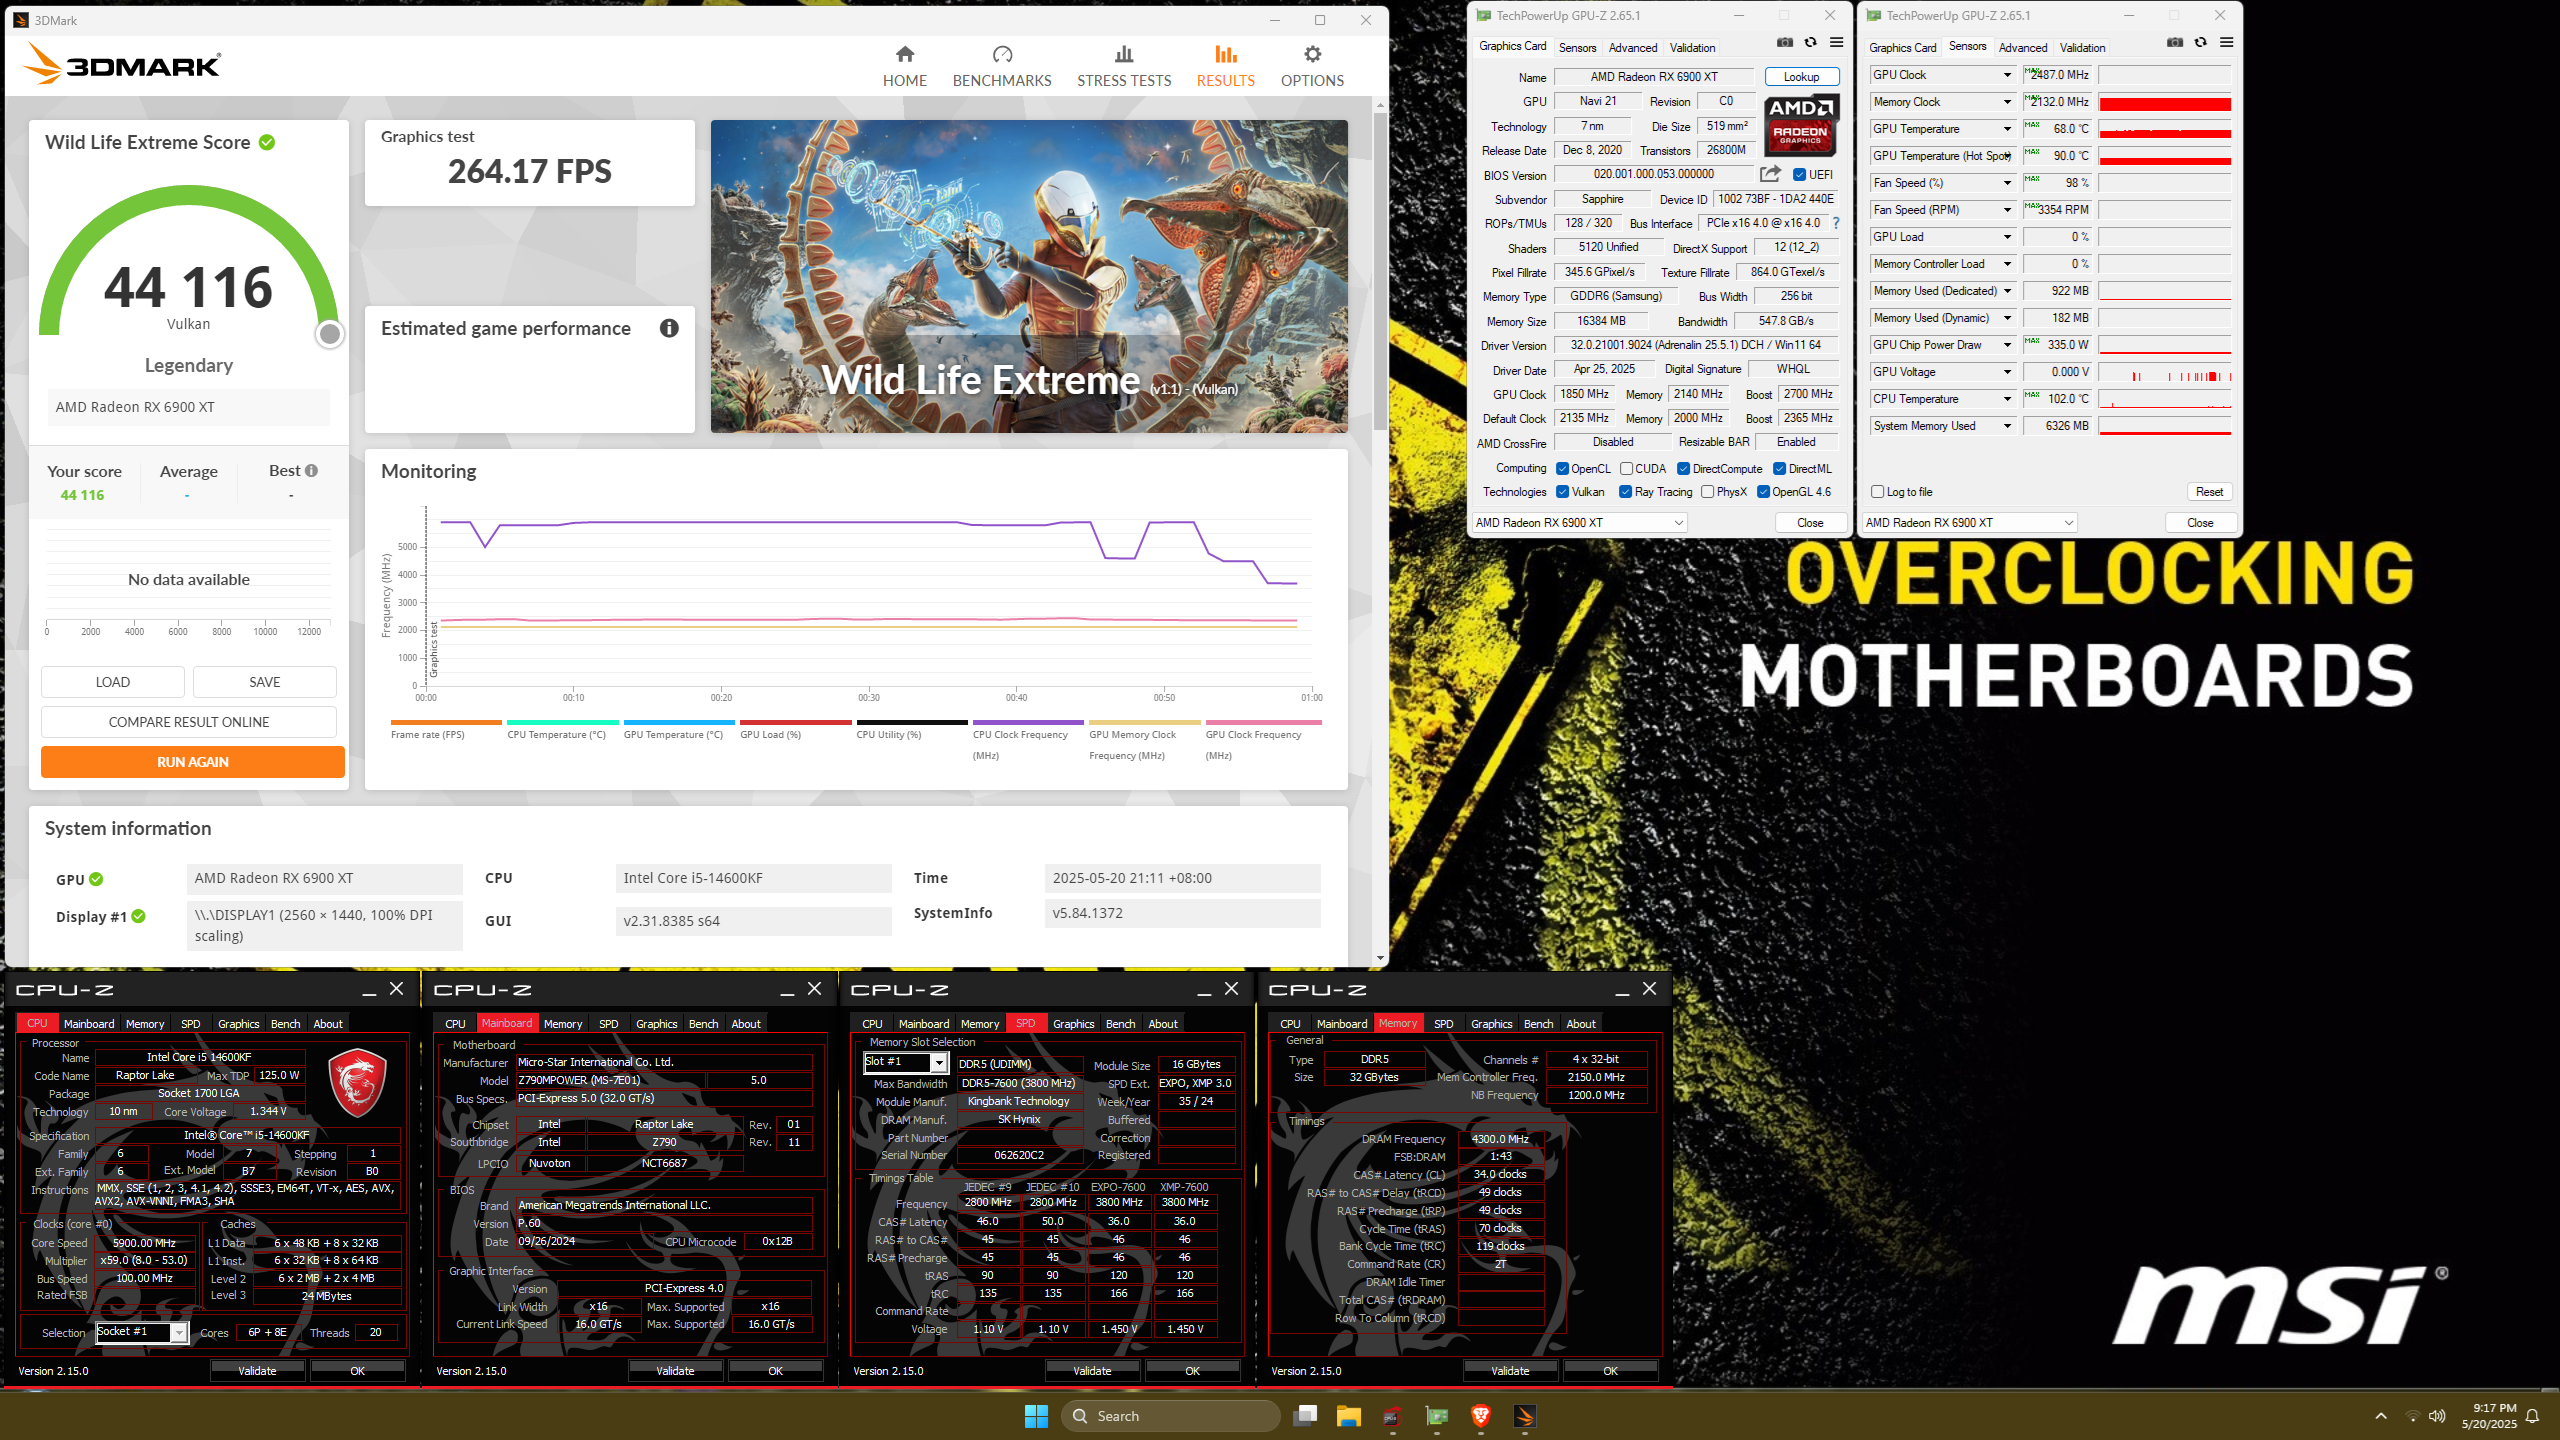
Task: Click the score gauge slider knob
Action: (x=329, y=334)
